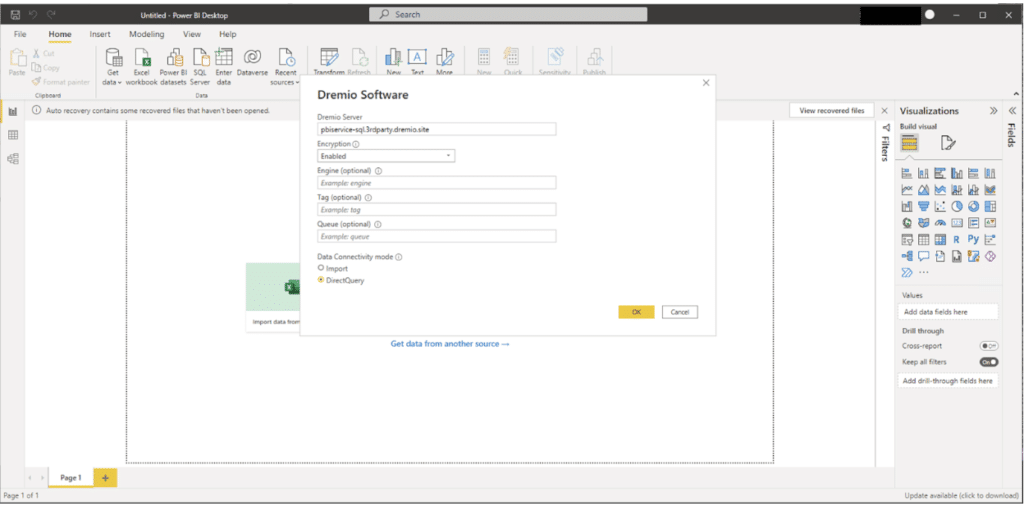The height and width of the screenshot is (506, 1024).
Task: Open the Modeling ribbon tab
Action: tap(147, 34)
